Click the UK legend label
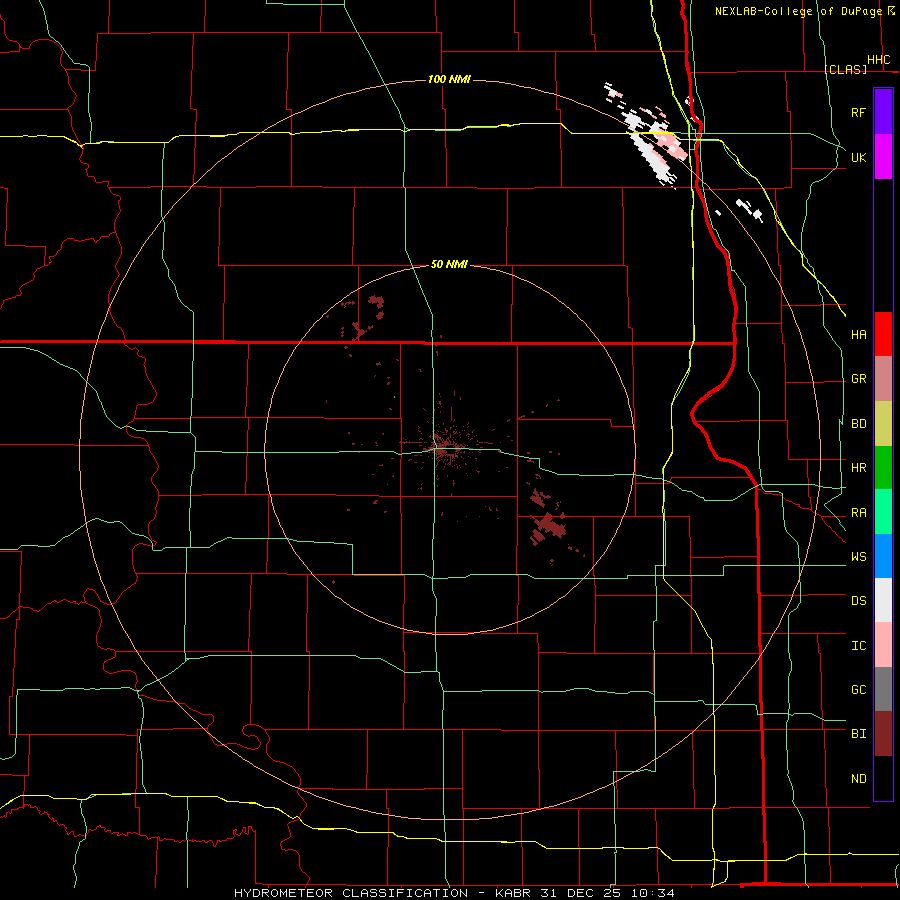This screenshot has width=900, height=900. click(x=858, y=157)
